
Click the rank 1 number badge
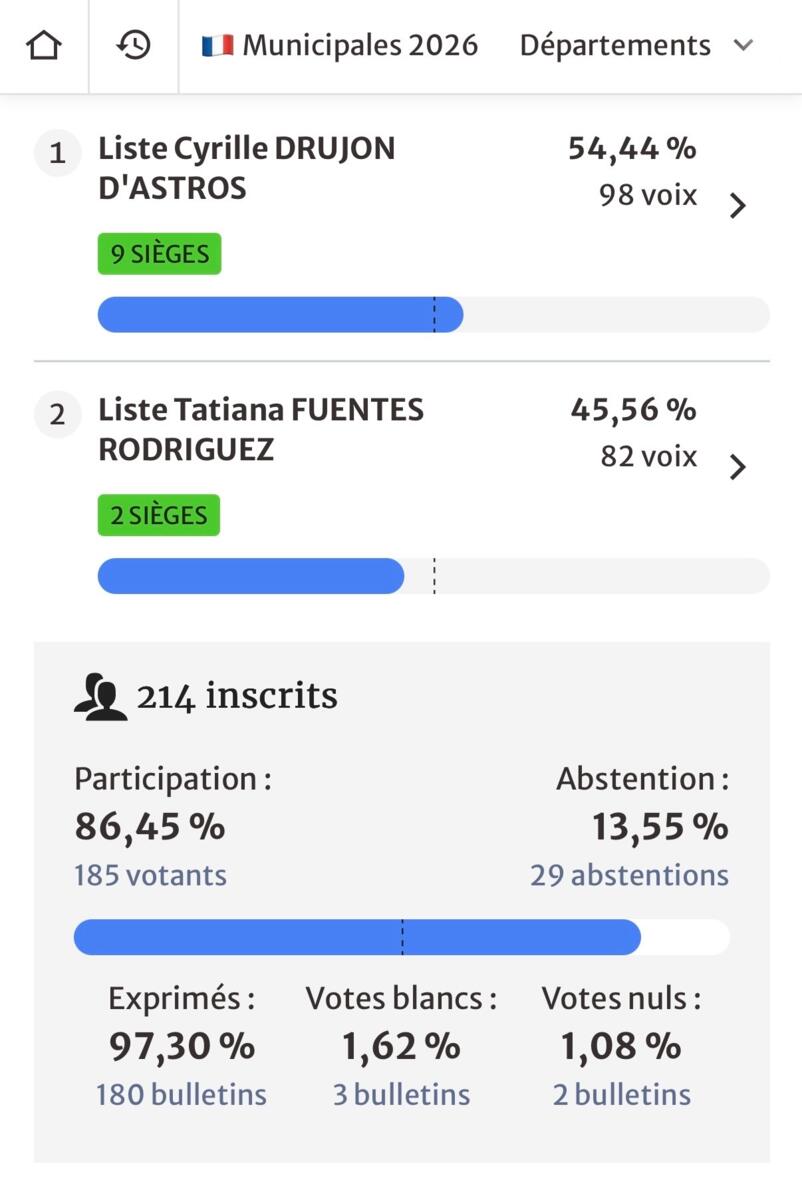point(57,153)
